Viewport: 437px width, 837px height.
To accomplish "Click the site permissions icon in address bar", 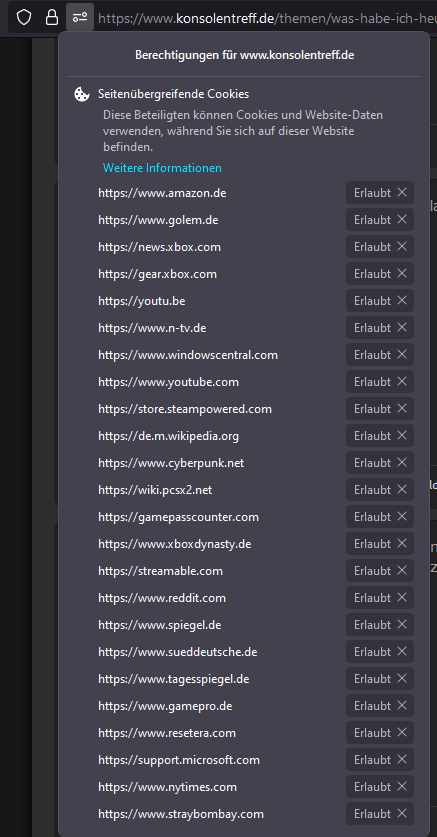I will [80, 18].
